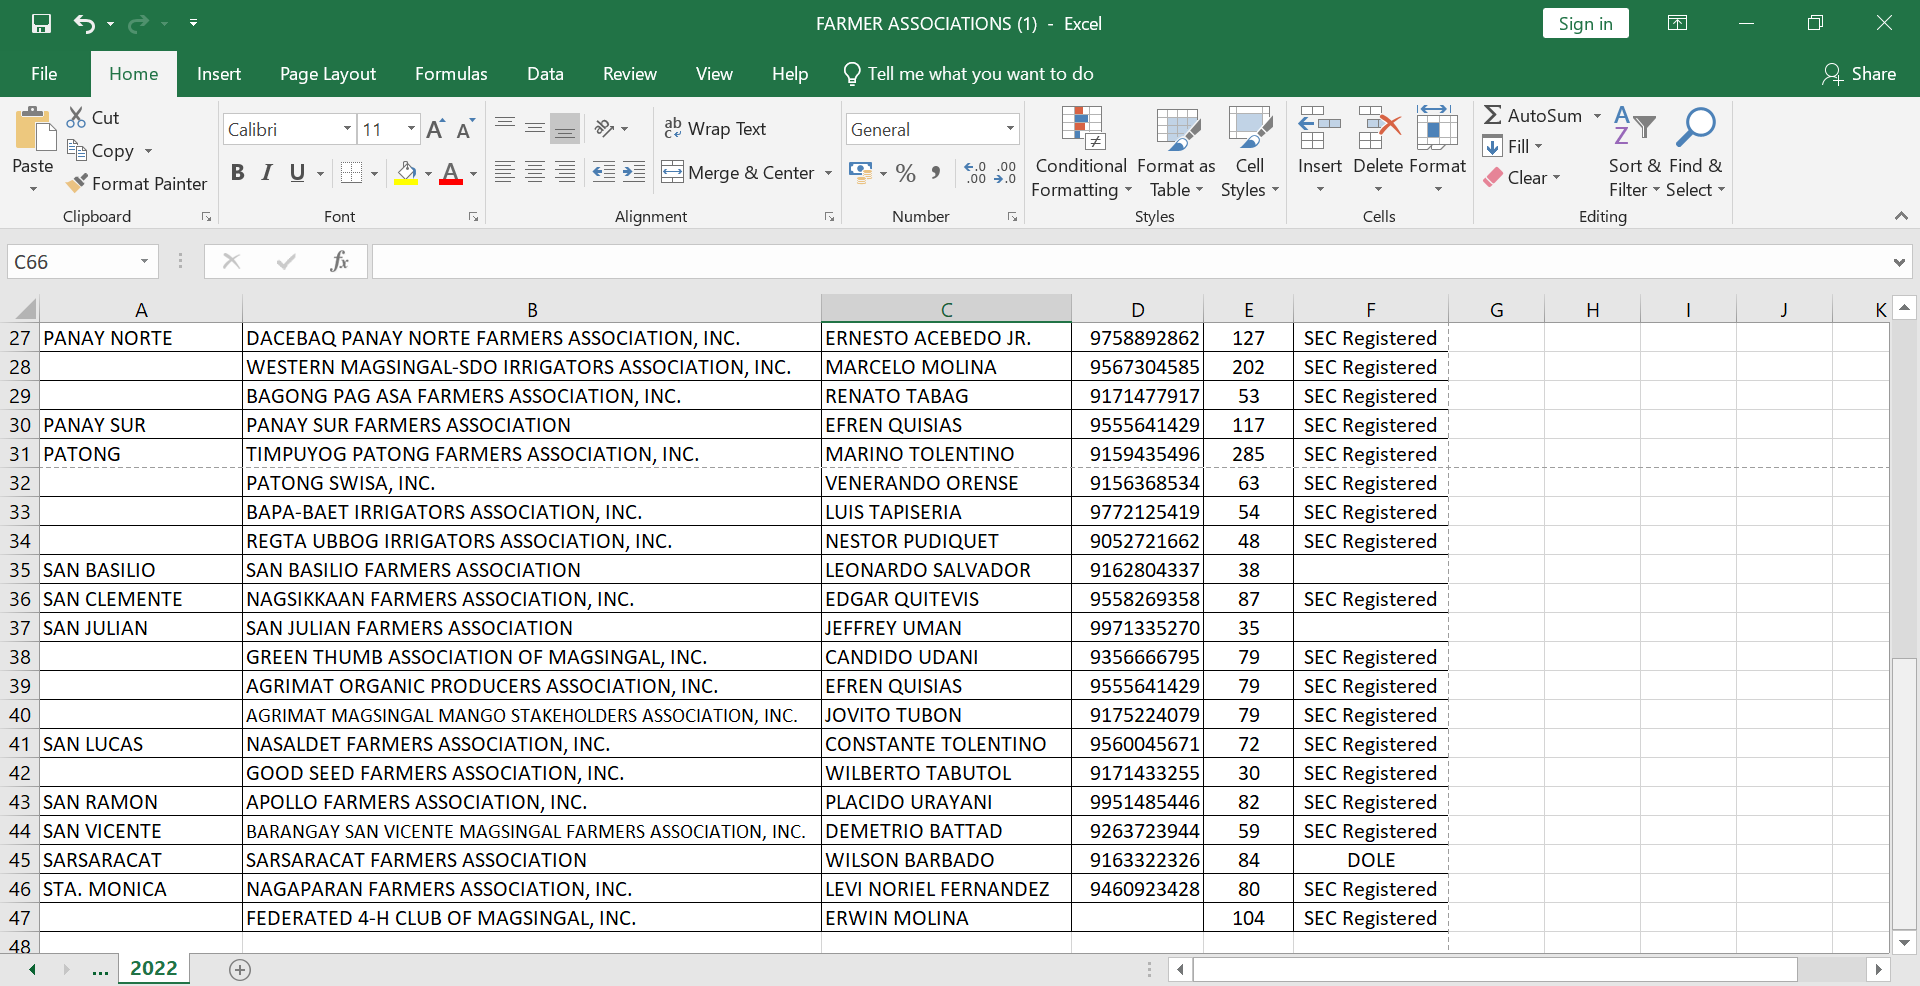The height and width of the screenshot is (986, 1920).
Task: Decrease font size with smaller A icon
Action: click(465, 129)
